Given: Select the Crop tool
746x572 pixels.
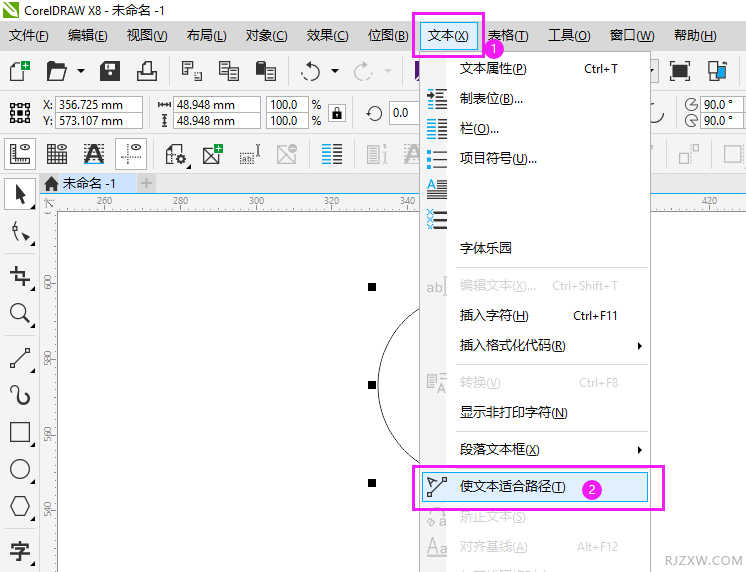Looking at the screenshot, I should (x=19, y=276).
